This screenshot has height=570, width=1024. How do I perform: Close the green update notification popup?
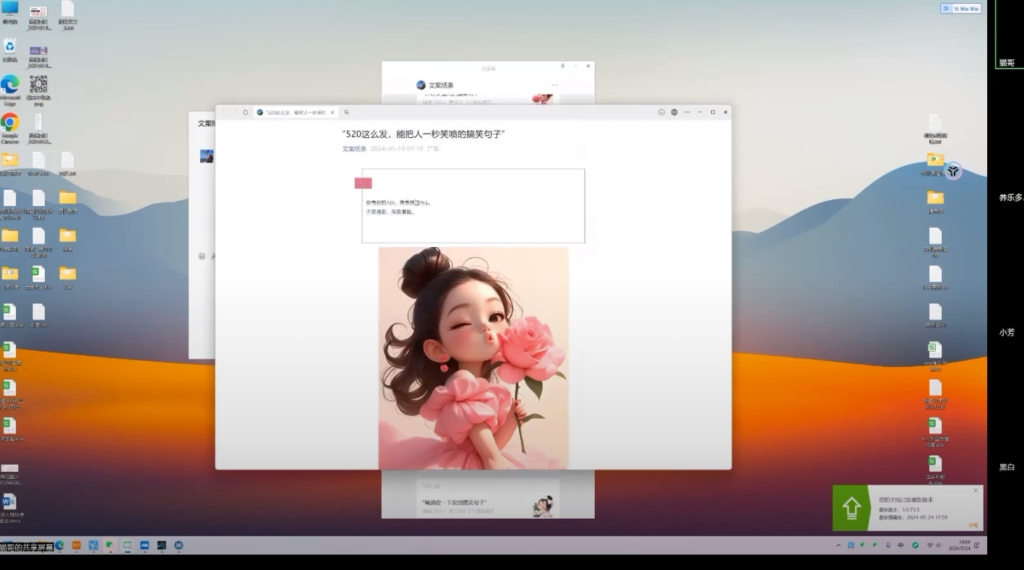click(976, 490)
